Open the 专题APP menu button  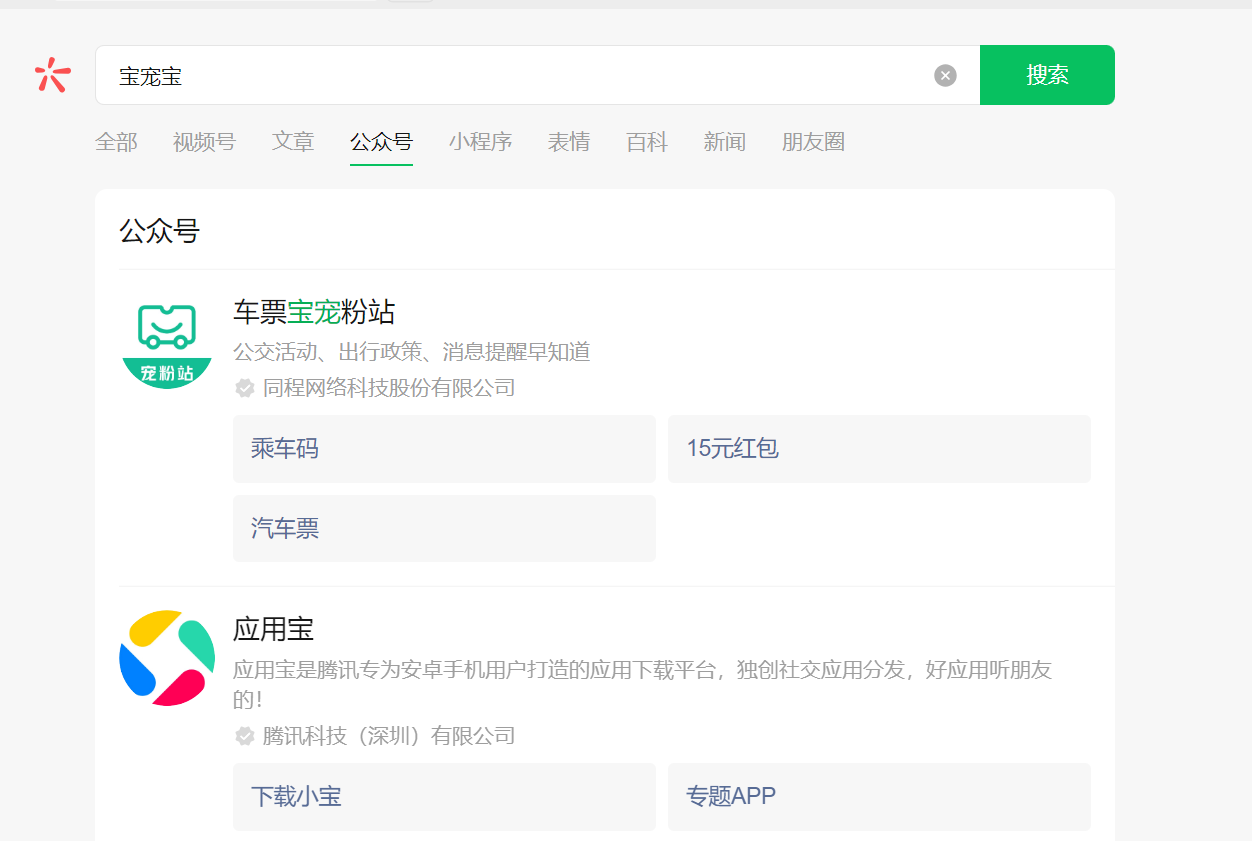click(x=879, y=797)
